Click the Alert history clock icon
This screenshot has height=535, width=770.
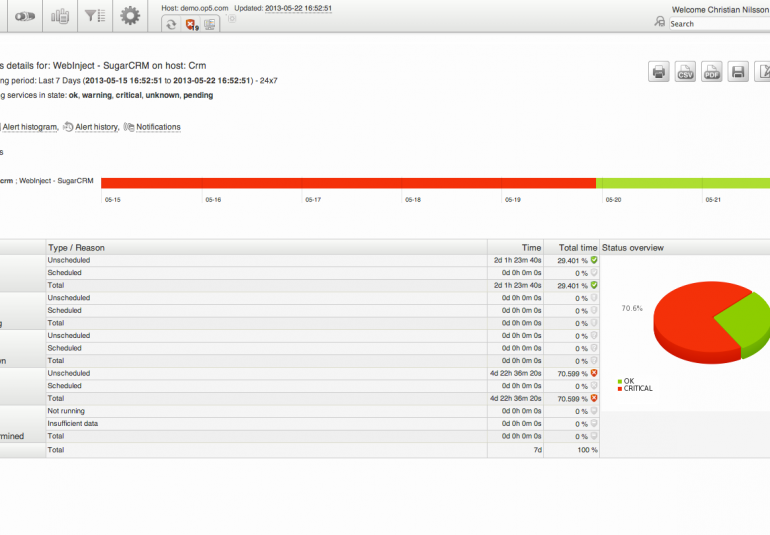coord(68,127)
